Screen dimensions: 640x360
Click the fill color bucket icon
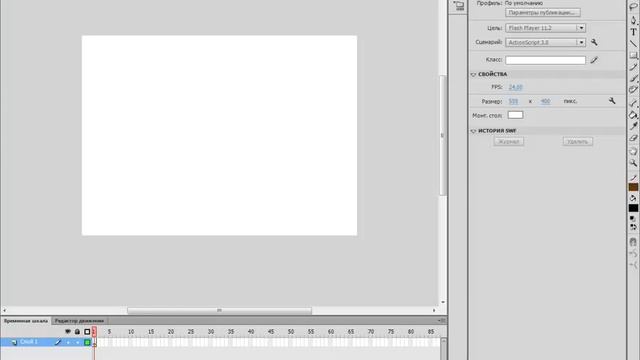coord(633,198)
